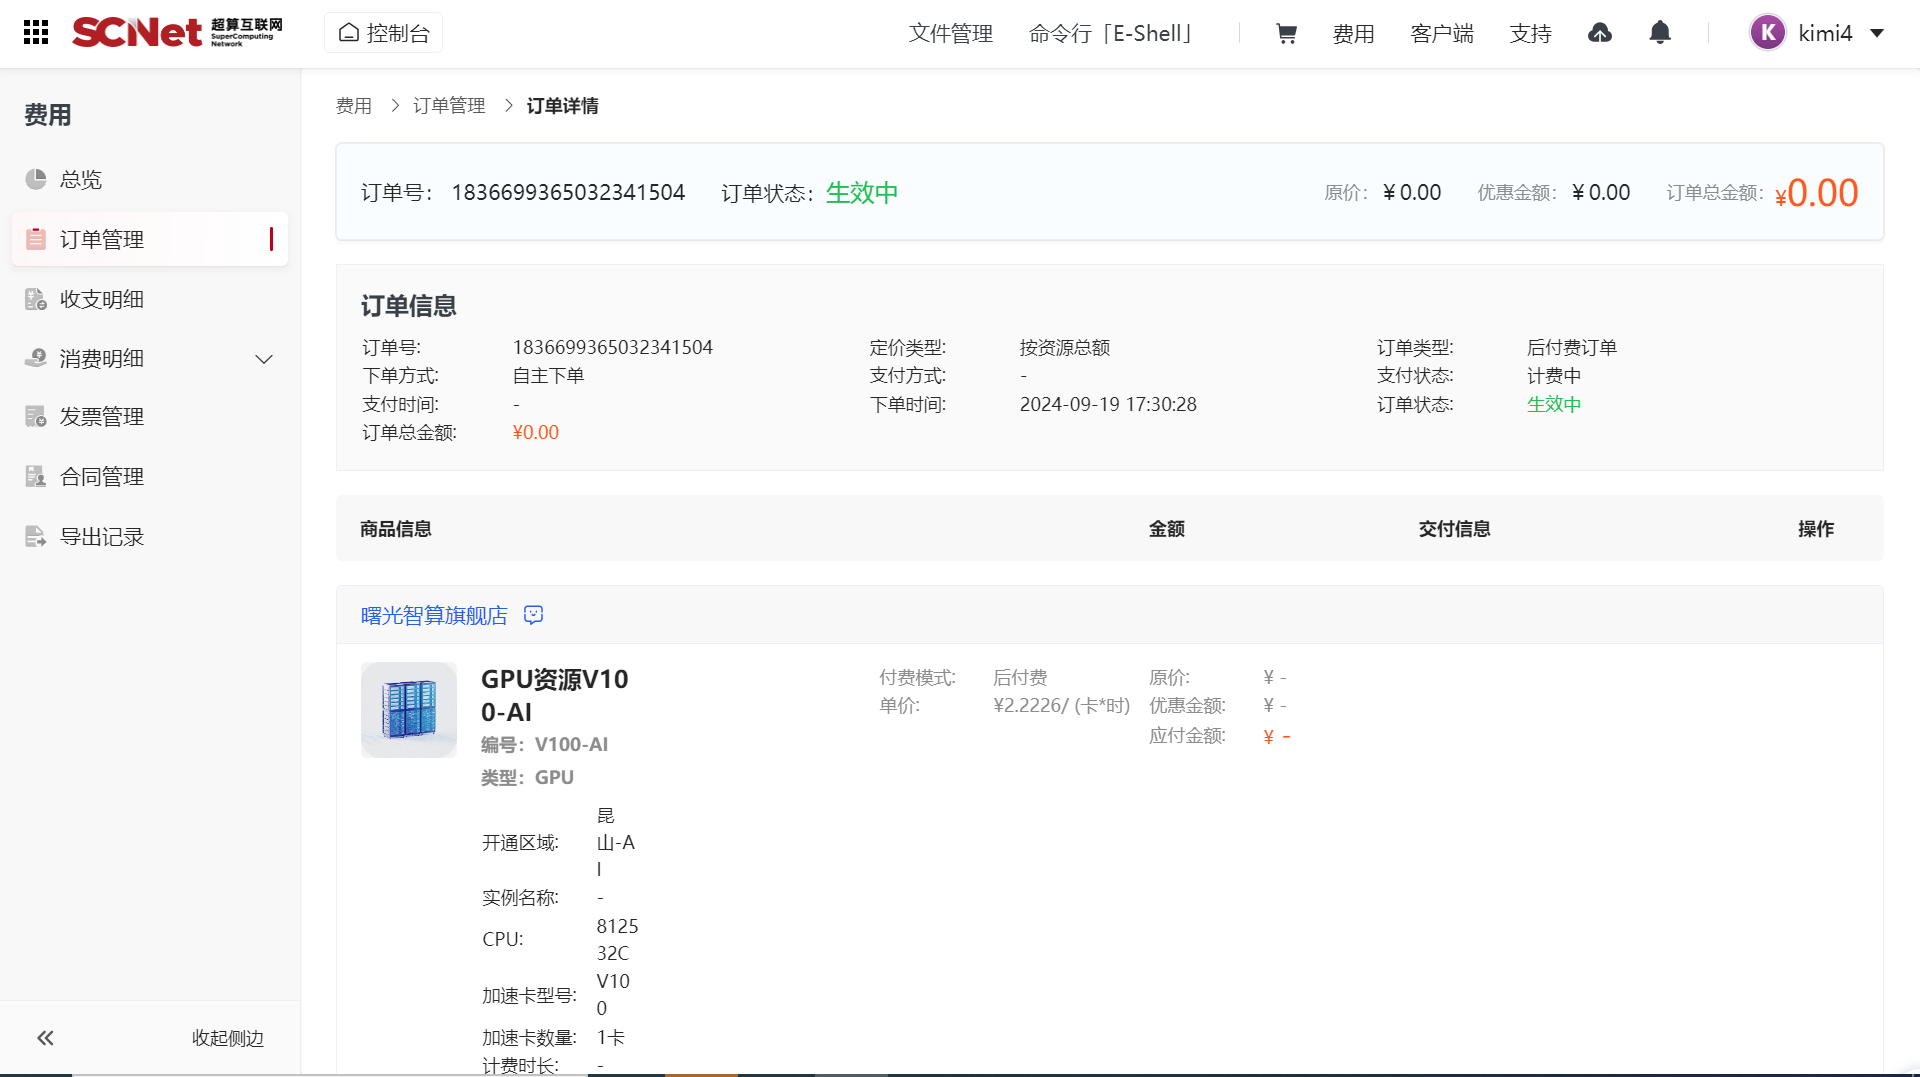Click the shopping cart icon

coord(1286,34)
